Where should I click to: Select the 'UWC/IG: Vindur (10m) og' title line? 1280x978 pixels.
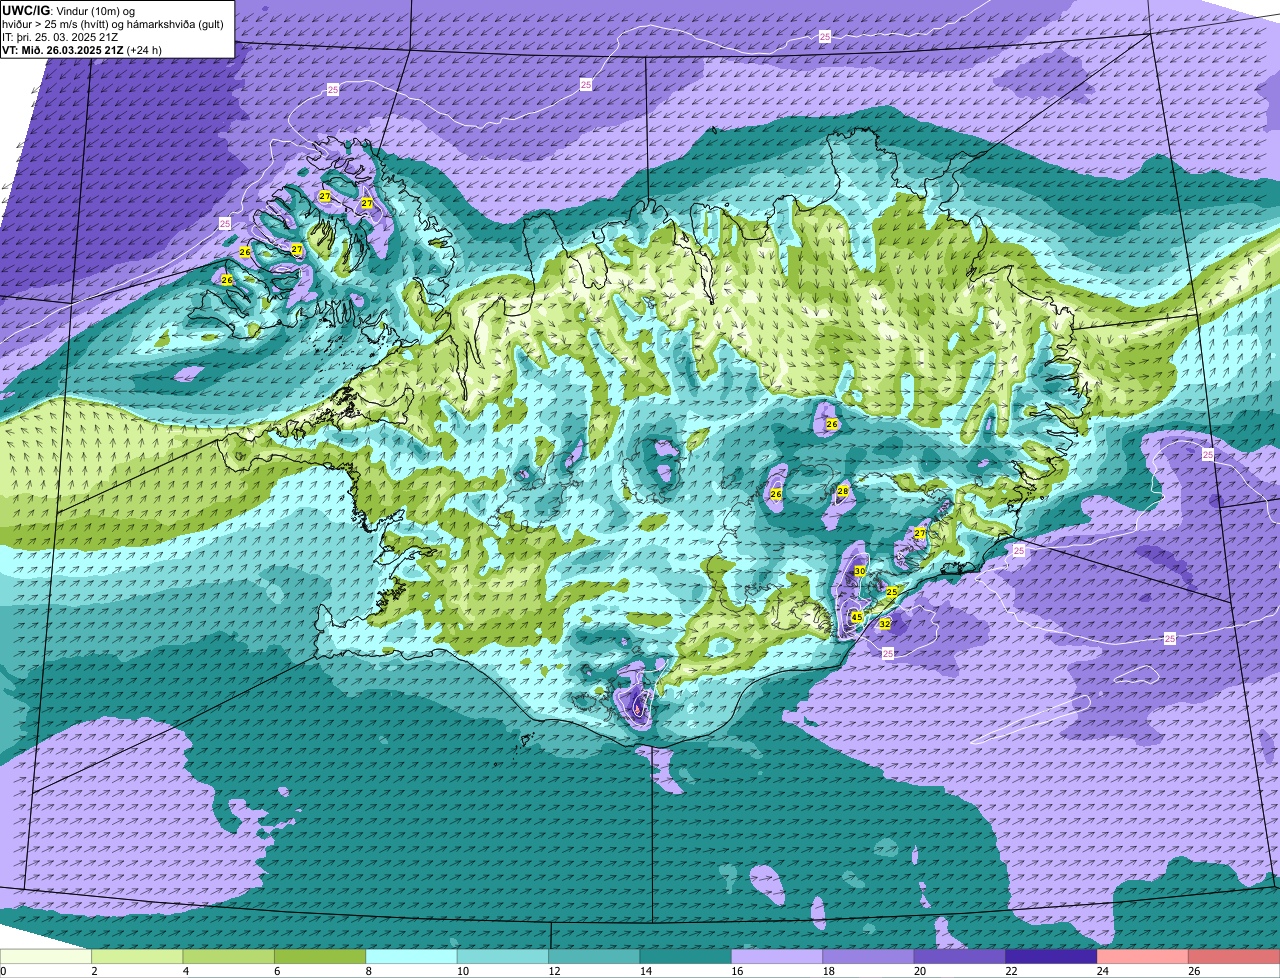69,10
